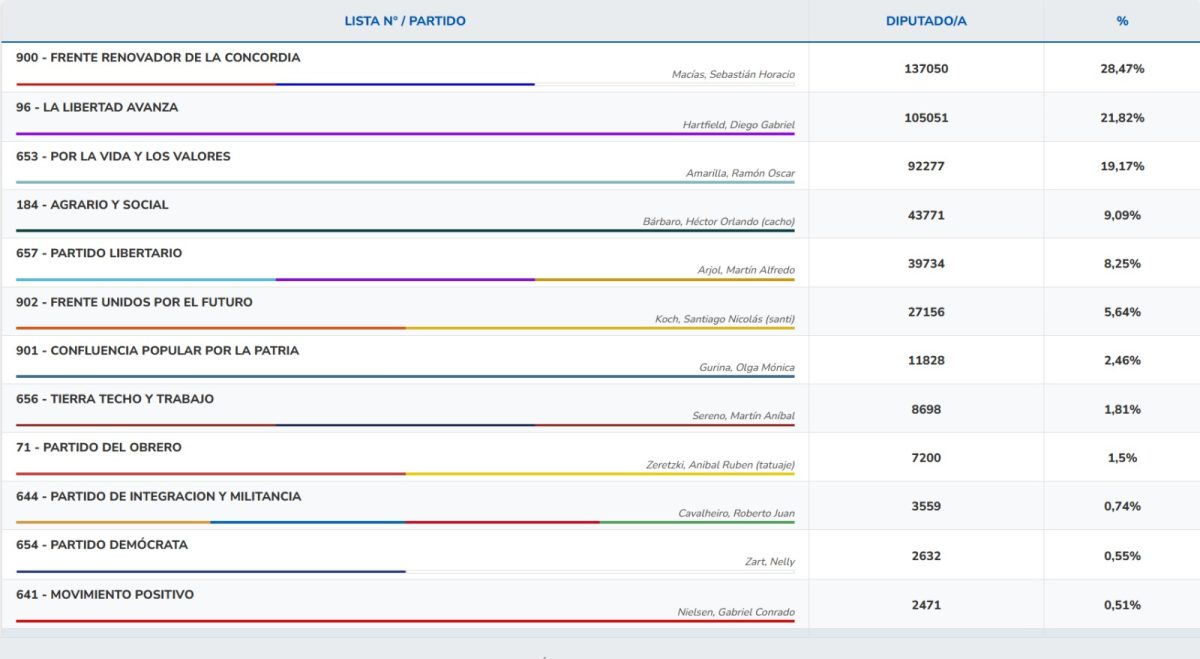Click the vote count 39734
1200x659 pixels.
925,264
